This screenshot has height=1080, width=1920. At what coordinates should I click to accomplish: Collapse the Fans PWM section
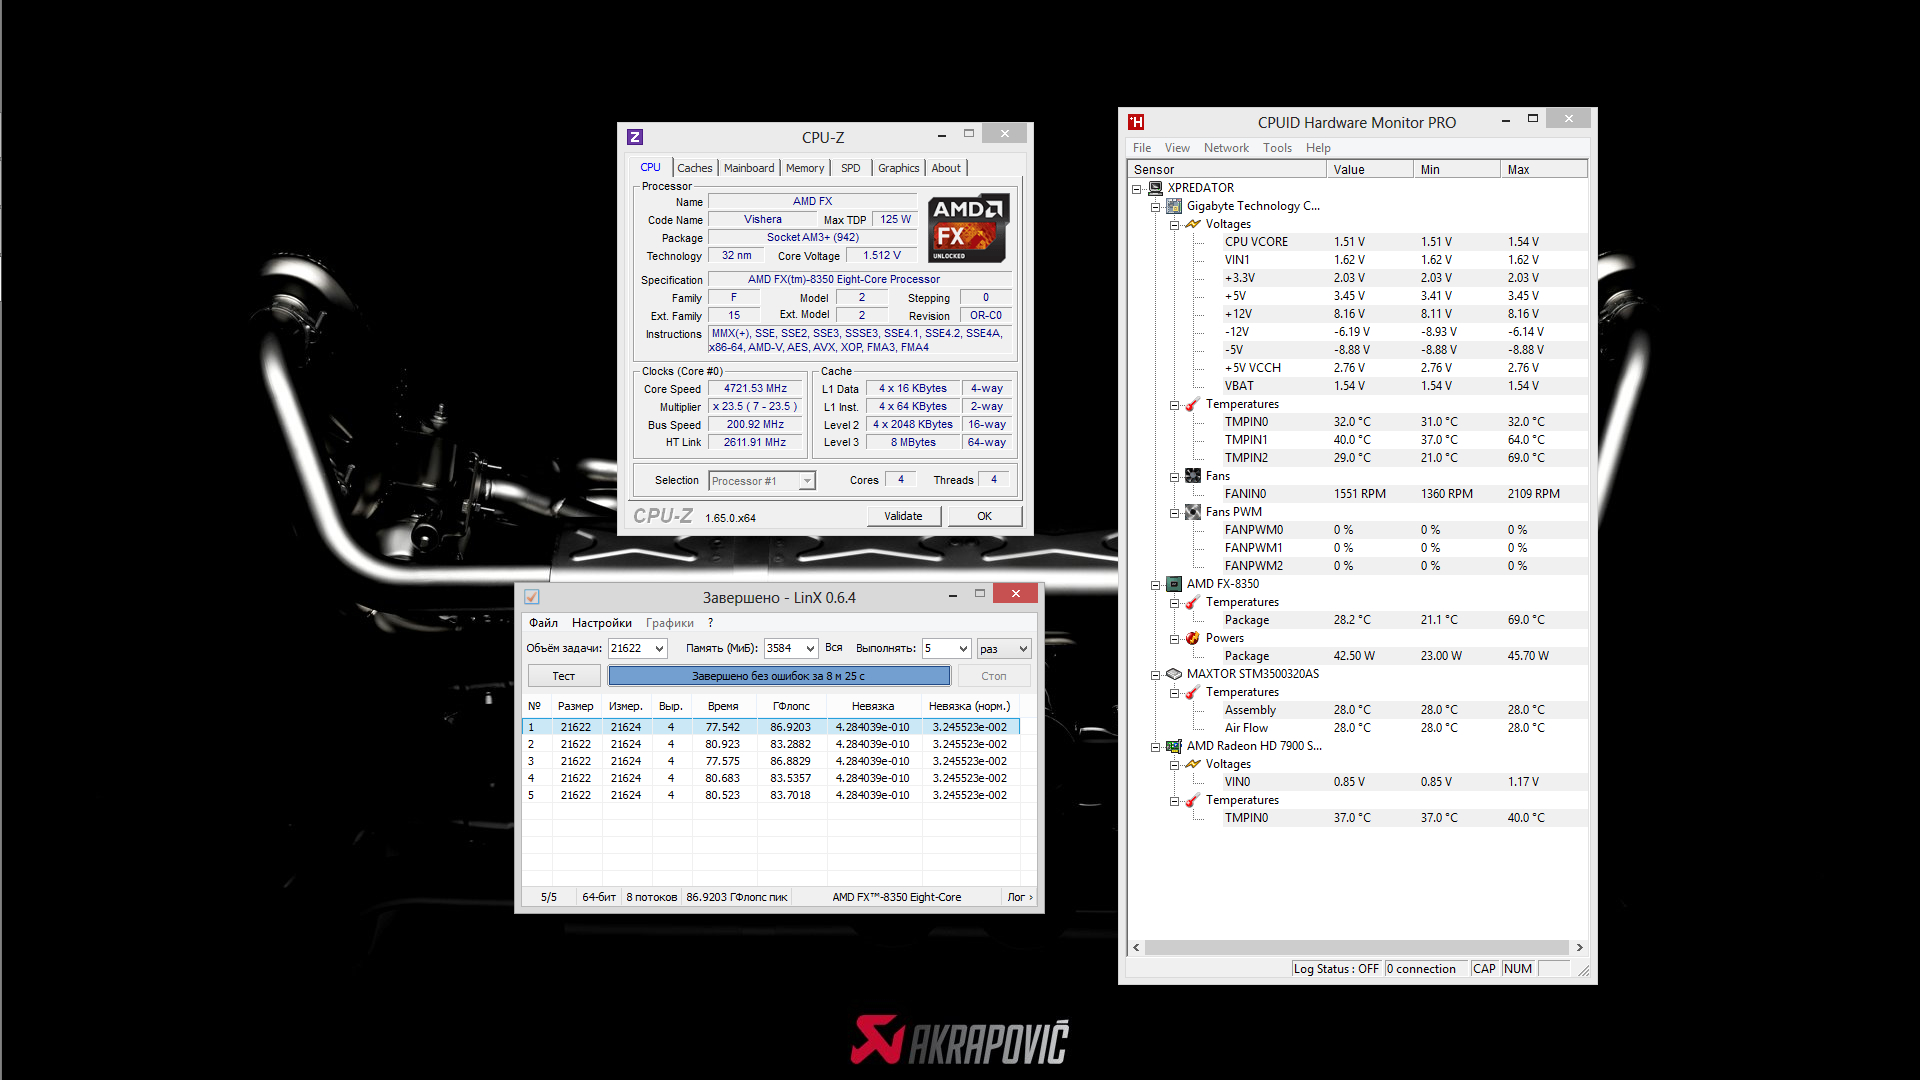click(1175, 513)
